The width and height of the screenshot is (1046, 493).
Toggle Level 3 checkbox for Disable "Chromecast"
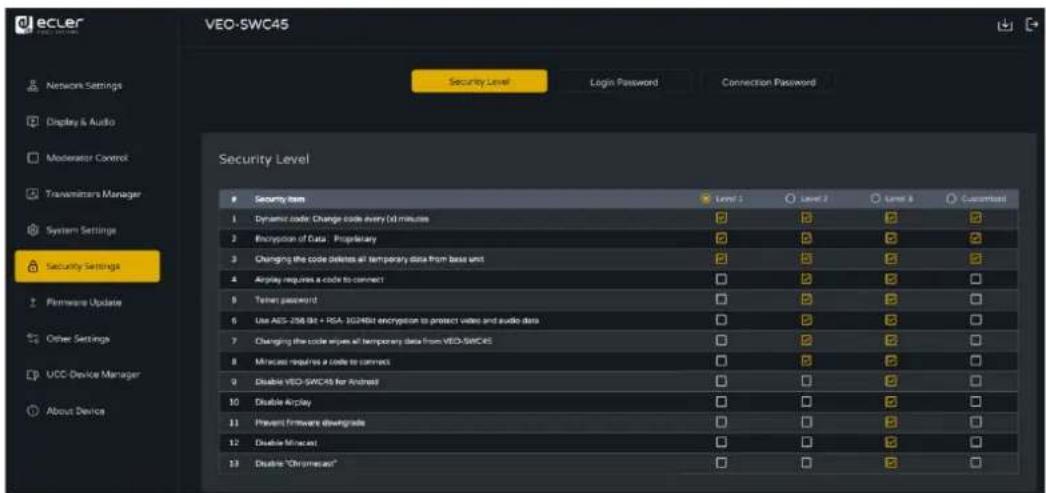click(891, 462)
